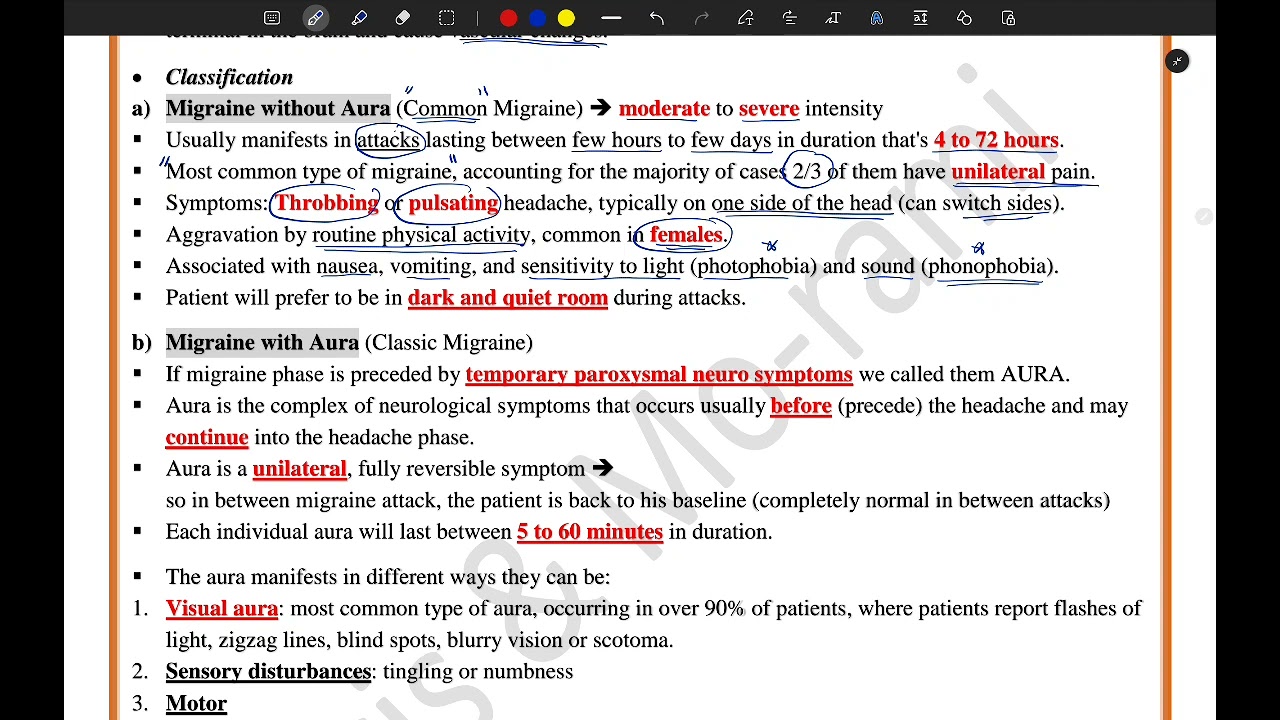
Task: Select the pen tool
Action: point(315,18)
